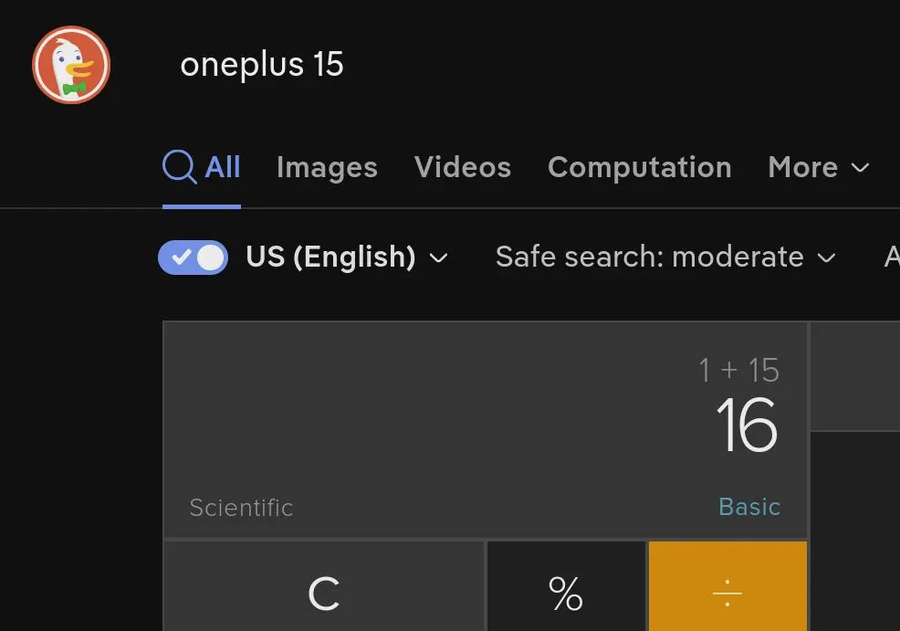Click the DuckDuckGo duck logo
Viewport: 900px width, 631px height.
click(x=71, y=65)
